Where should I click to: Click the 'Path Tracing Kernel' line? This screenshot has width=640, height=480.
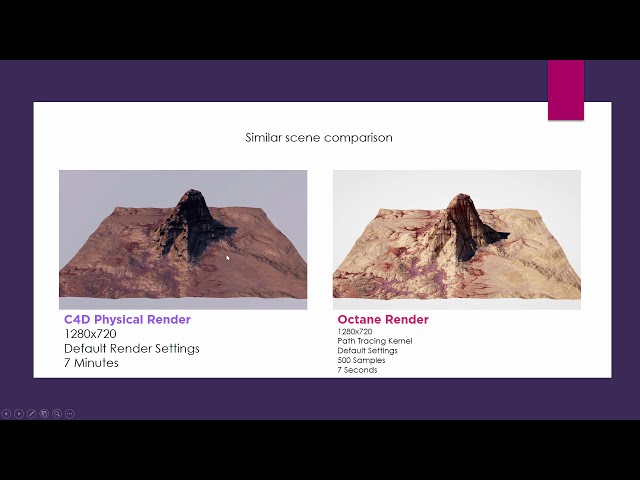(375, 341)
